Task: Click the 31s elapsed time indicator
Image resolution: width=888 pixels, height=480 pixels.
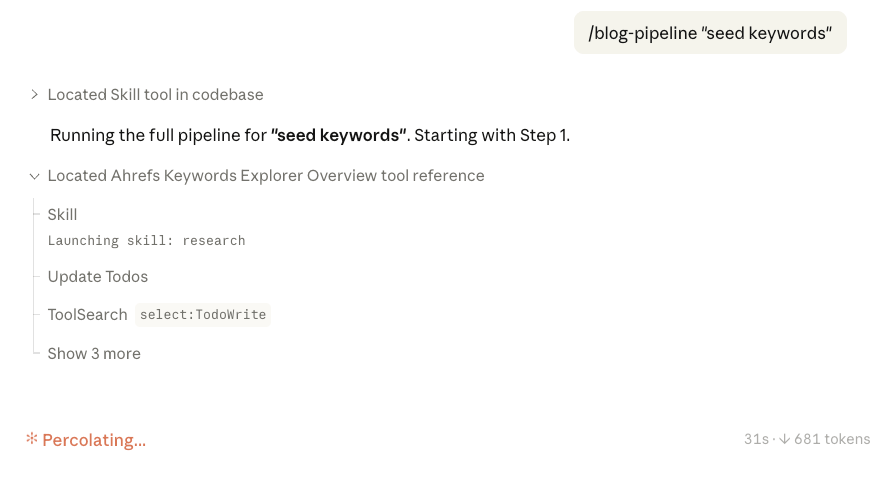Action: point(756,439)
